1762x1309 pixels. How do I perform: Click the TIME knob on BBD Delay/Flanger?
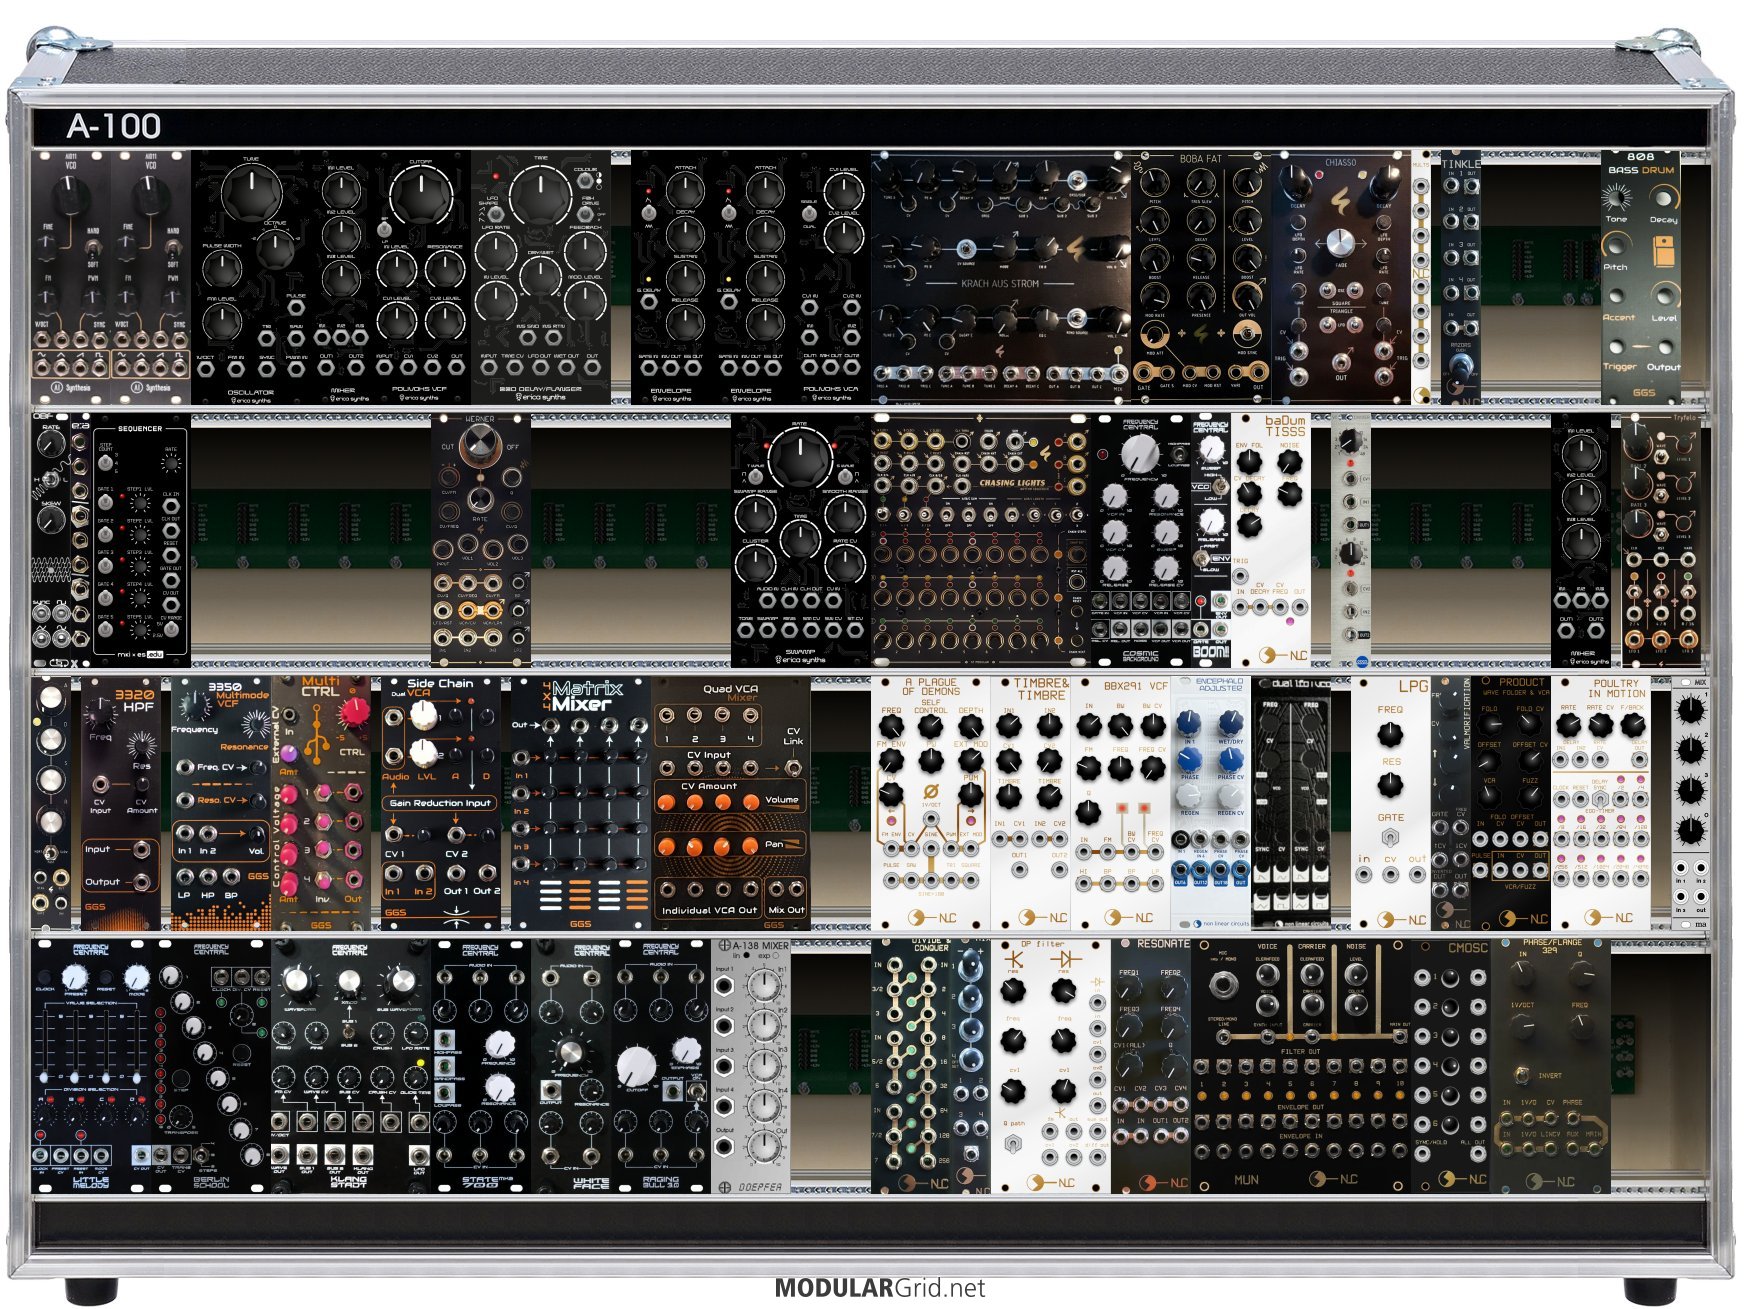540,196
